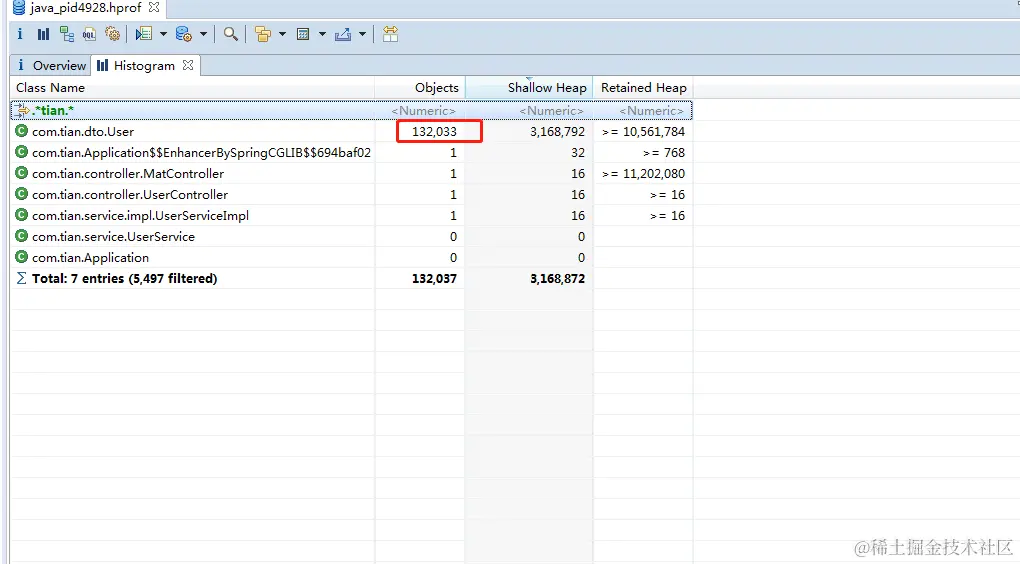Expand the group-by dropdown arrow
This screenshot has width=1020, height=564.
coord(282,34)
